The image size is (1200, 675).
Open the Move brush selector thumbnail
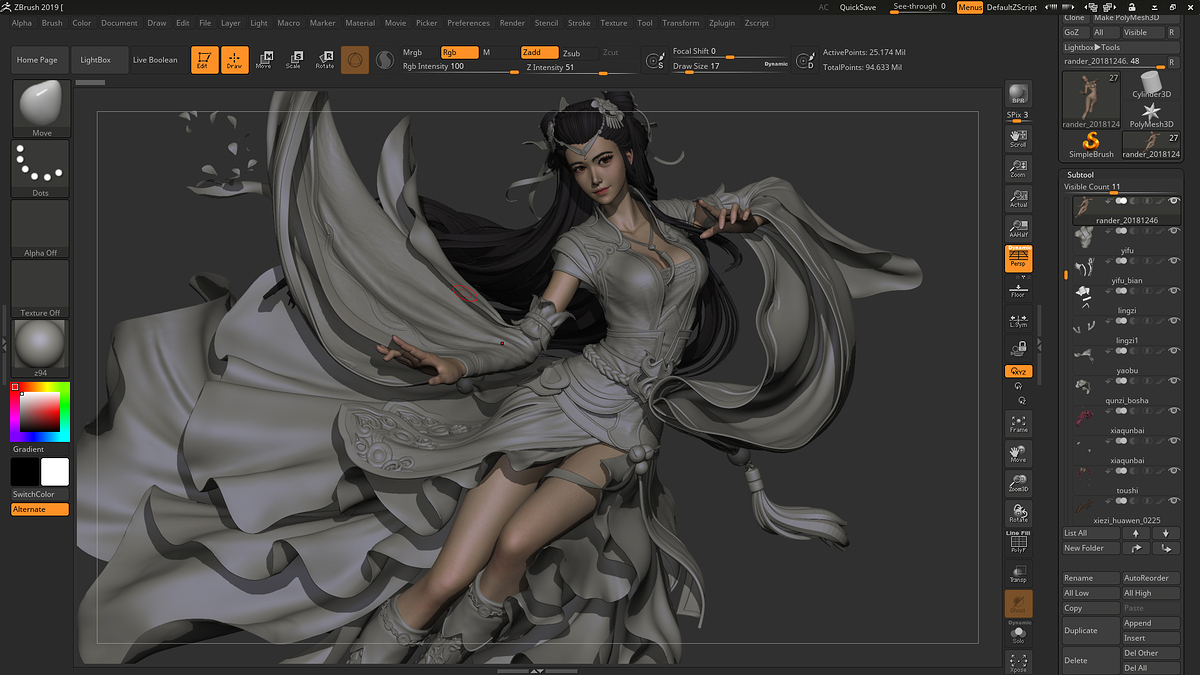[41, 108]
